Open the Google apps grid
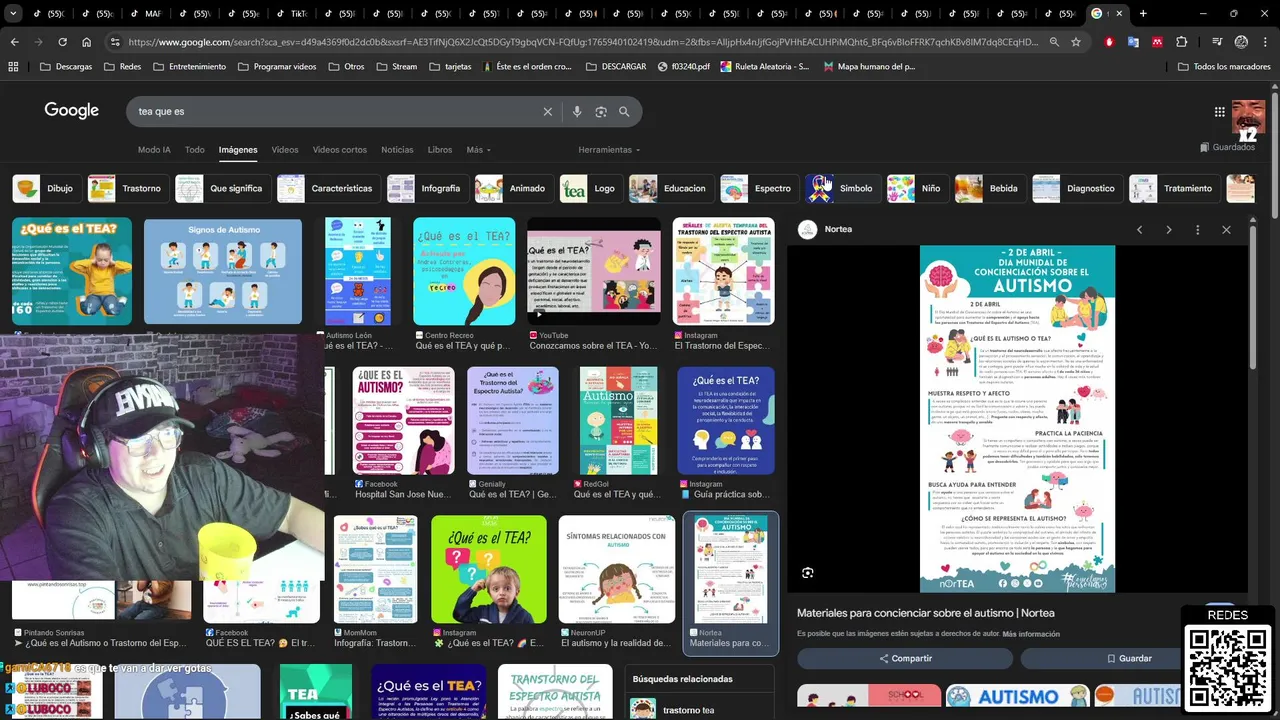1280x720 pixels. point(1220,112)
